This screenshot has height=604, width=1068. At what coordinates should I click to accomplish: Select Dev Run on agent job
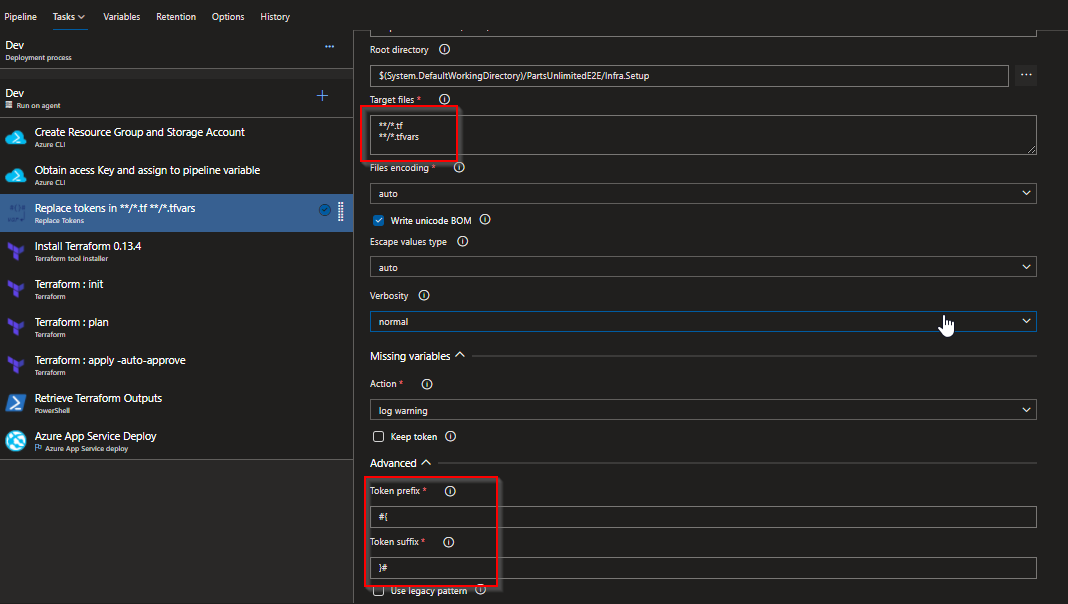[x=176, y=98]
